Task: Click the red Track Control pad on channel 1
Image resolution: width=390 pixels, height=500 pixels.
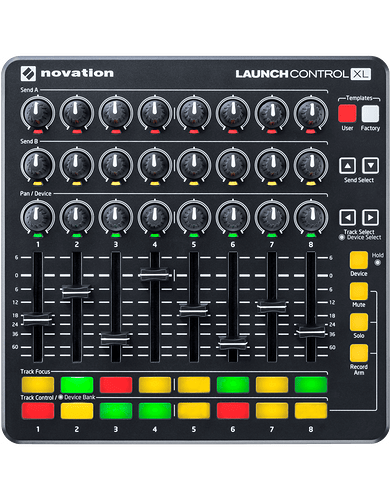Action: pyautogui.click(x=38, y=411)
